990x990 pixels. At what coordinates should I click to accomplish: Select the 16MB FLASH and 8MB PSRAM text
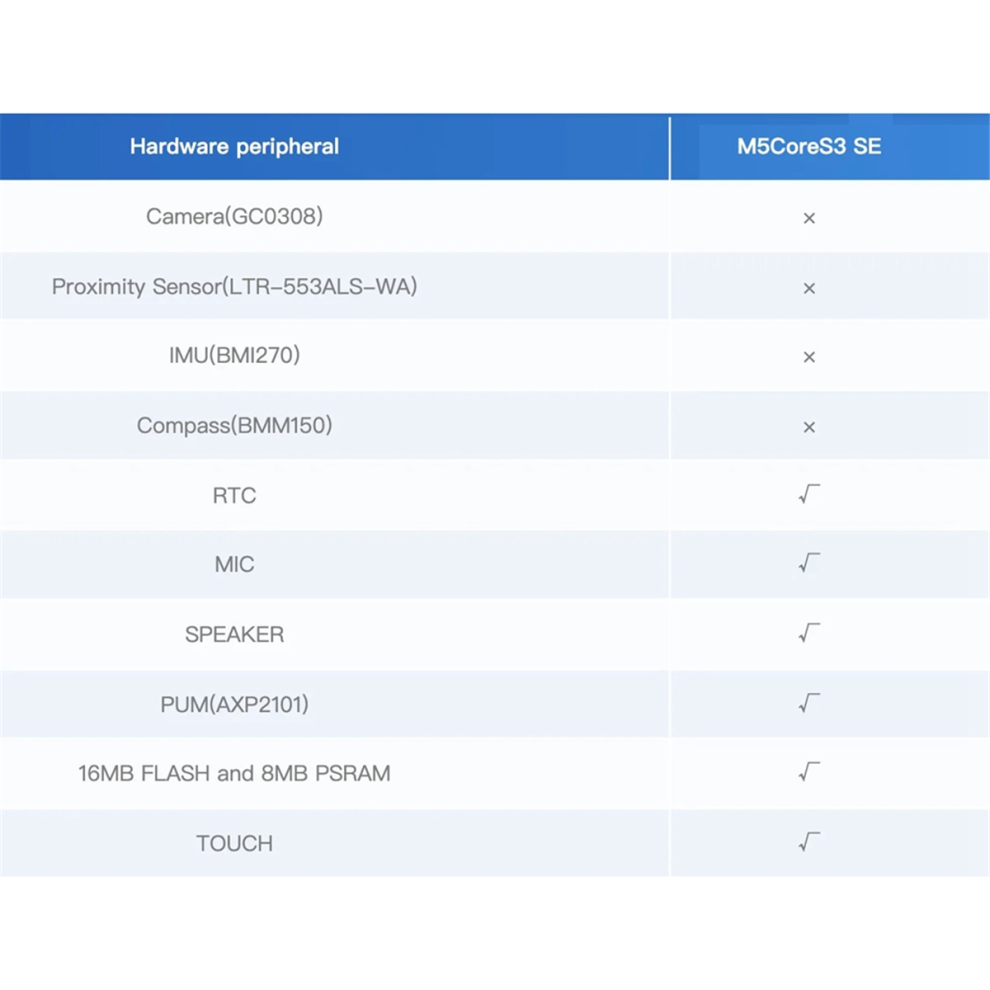click(x=234, y=773)
